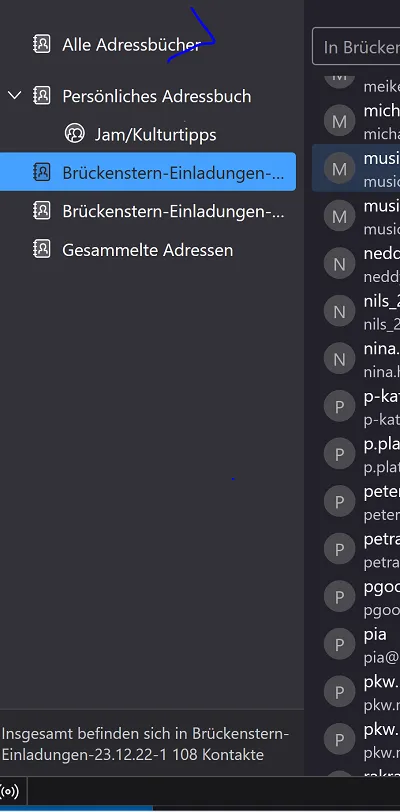Click the N avatar beside nedd contact
The image size is (400, 812).
[x=339, y=264]
